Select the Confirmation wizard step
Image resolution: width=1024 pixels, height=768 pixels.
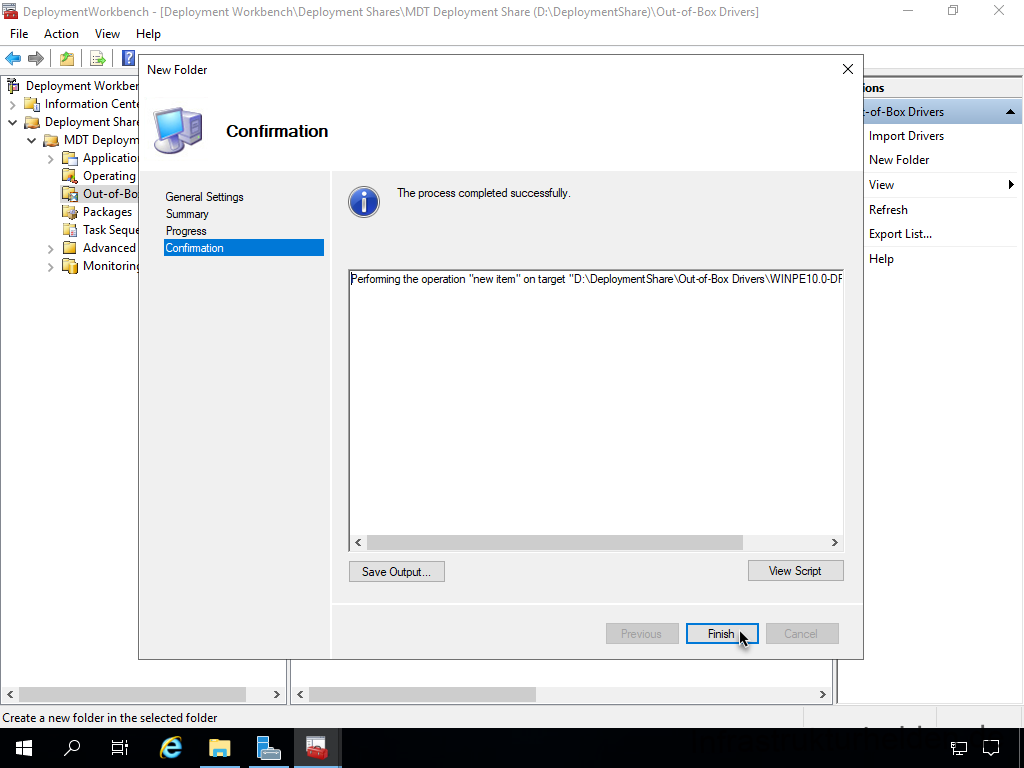244,248
